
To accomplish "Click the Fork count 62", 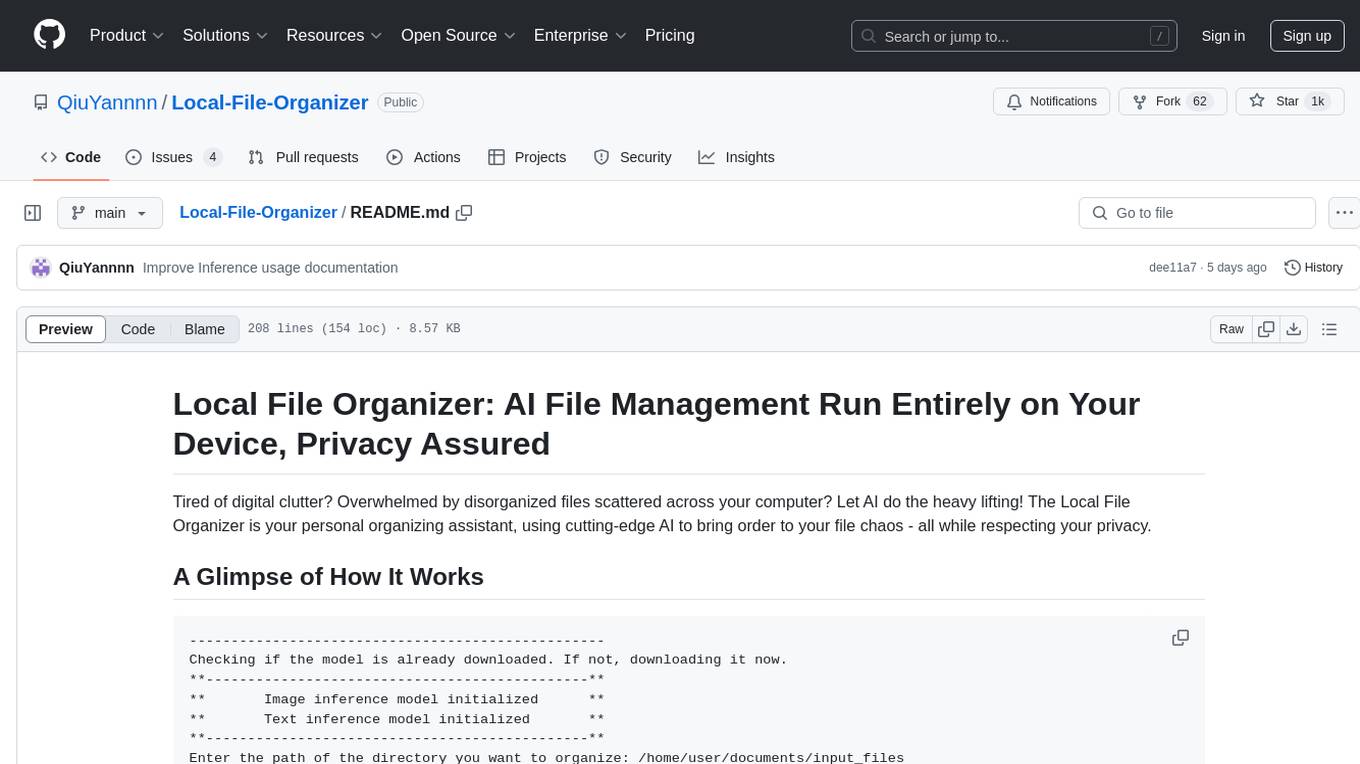I will tap(1201, 102).
